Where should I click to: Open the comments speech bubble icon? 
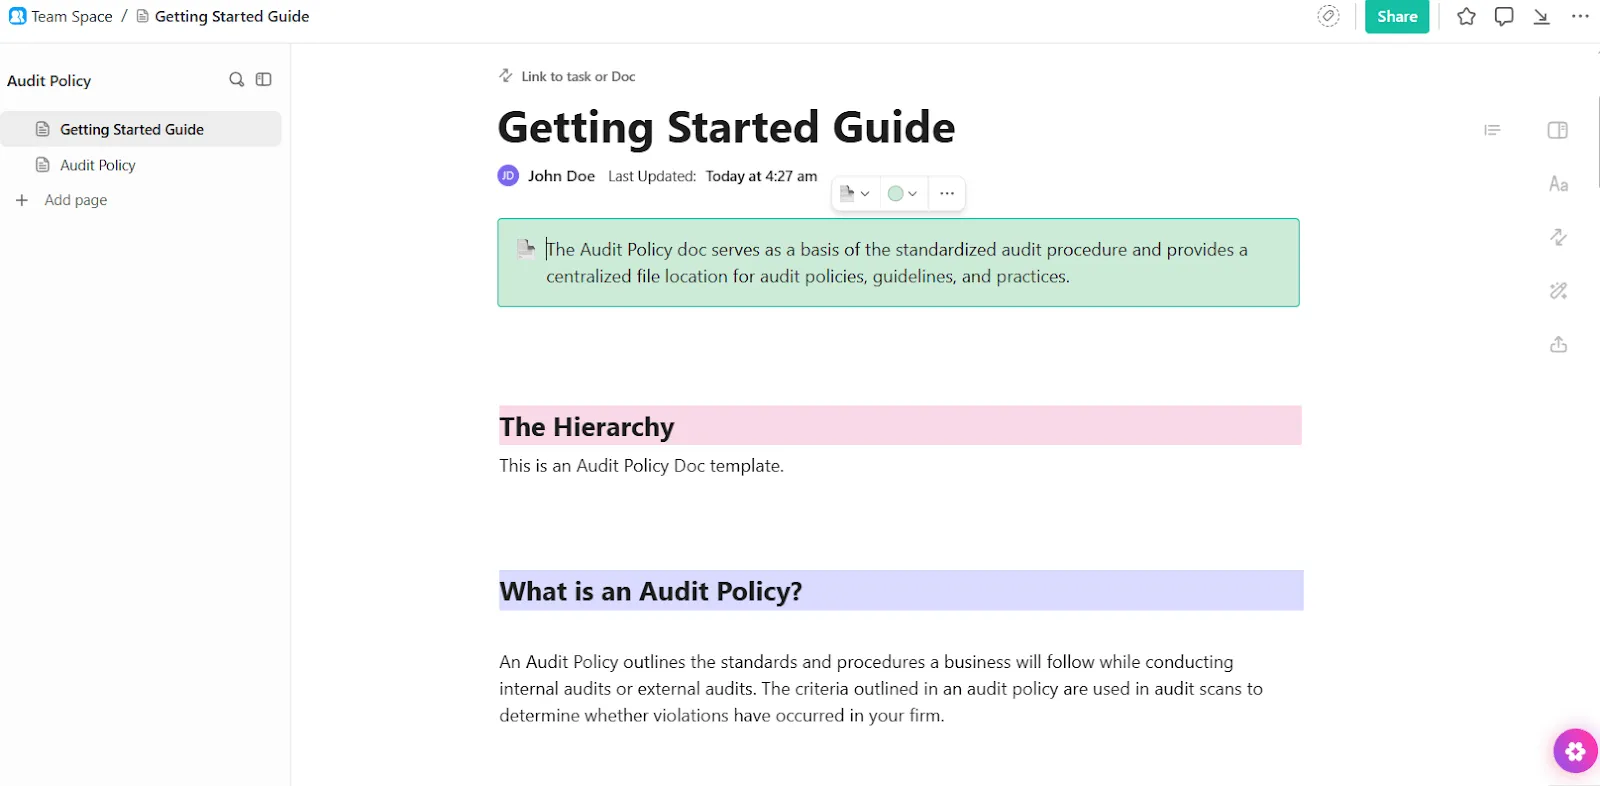tap(1504, 17)
